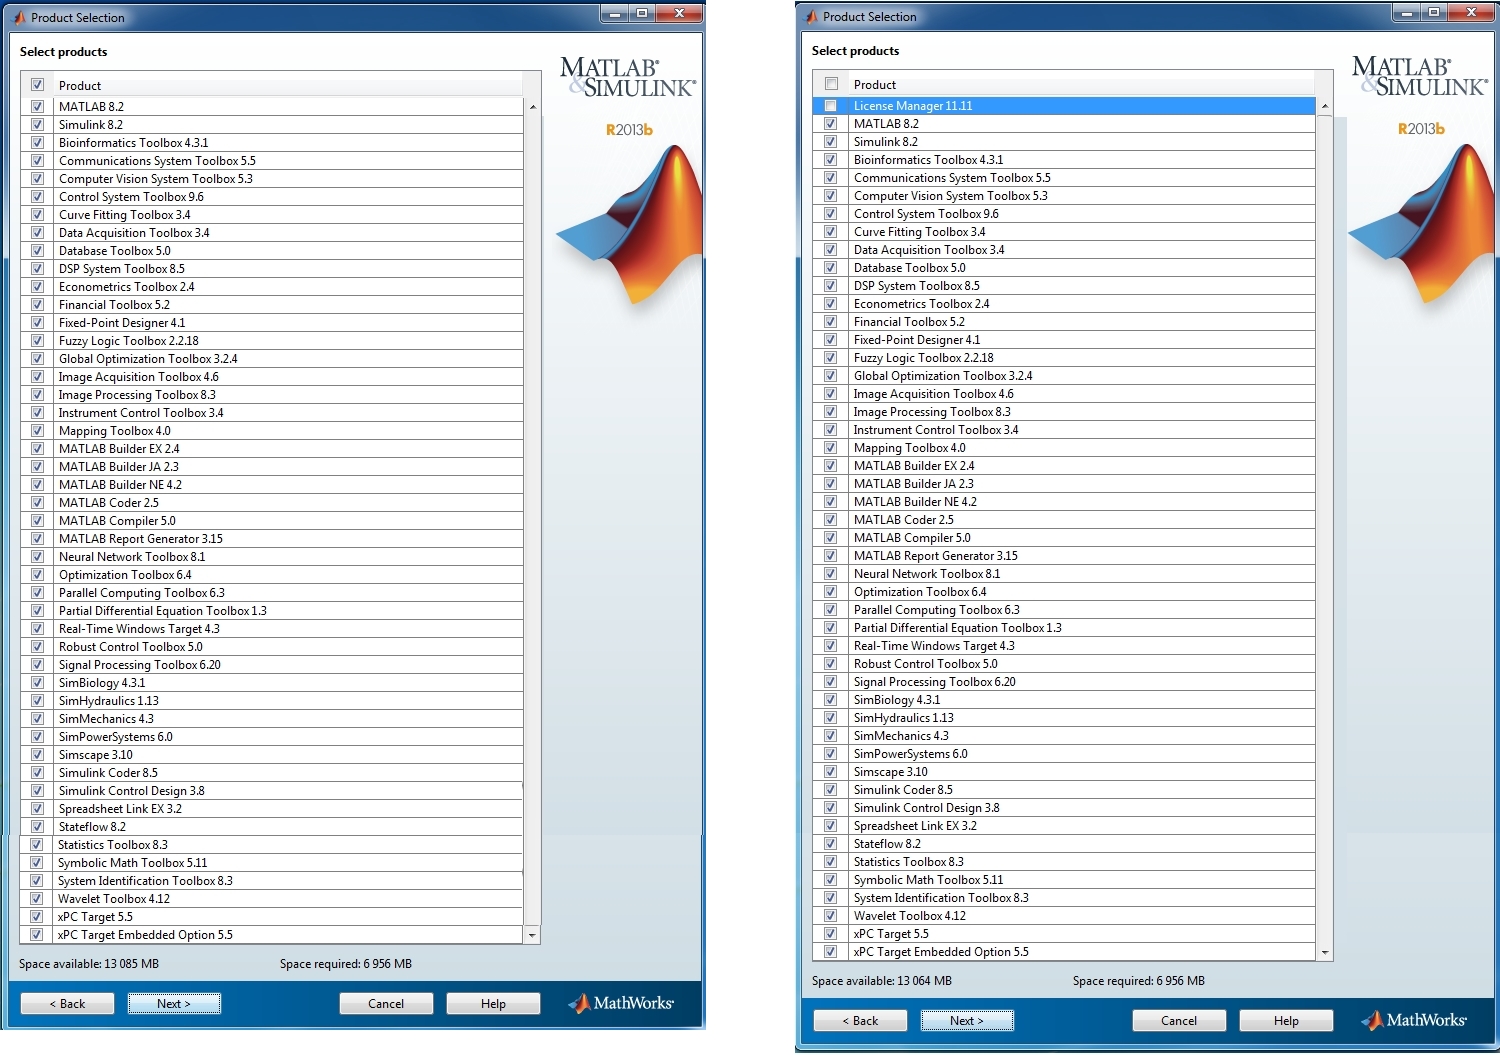Click scroll up arrow in right product list
The width and height of the screenshot is (1500, 1055).
click(x=1325, y=106)
